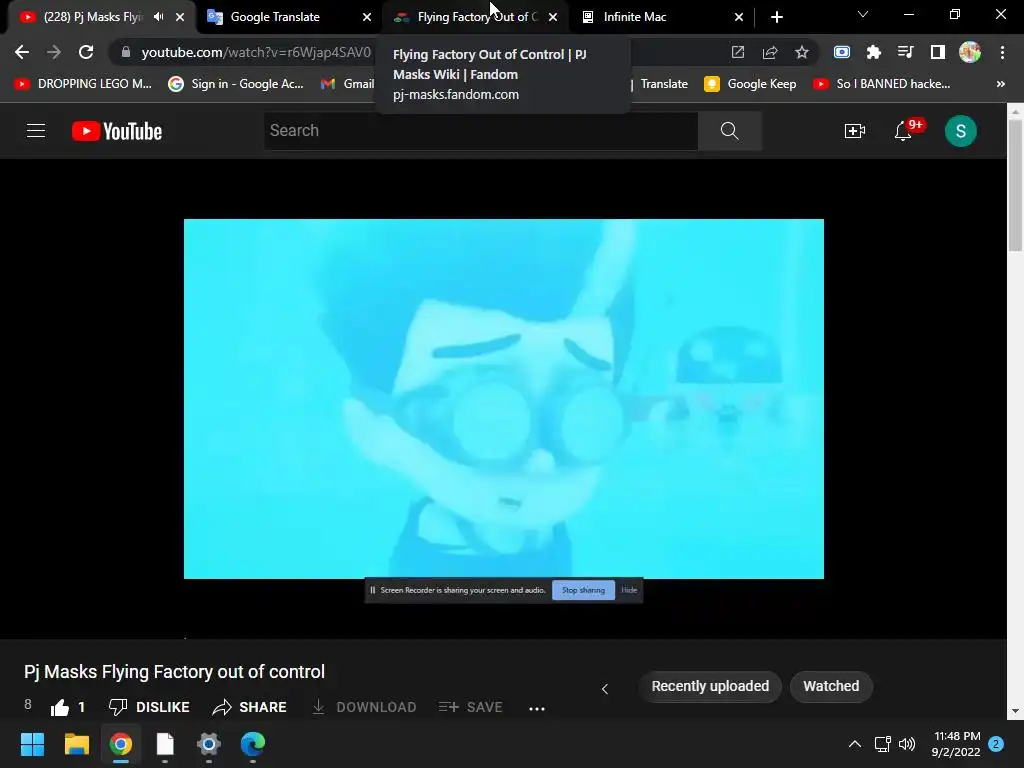Click the DISLIKE button

(x=149, y=707)
